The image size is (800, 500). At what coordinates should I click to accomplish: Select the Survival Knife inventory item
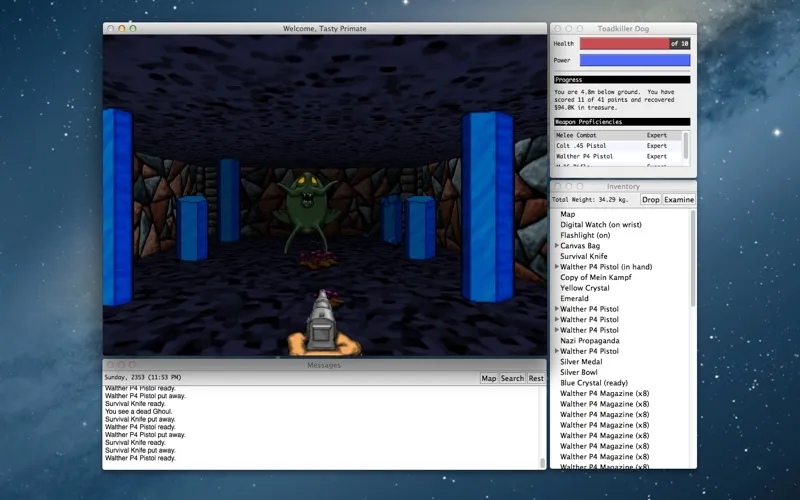pos(584,256)
